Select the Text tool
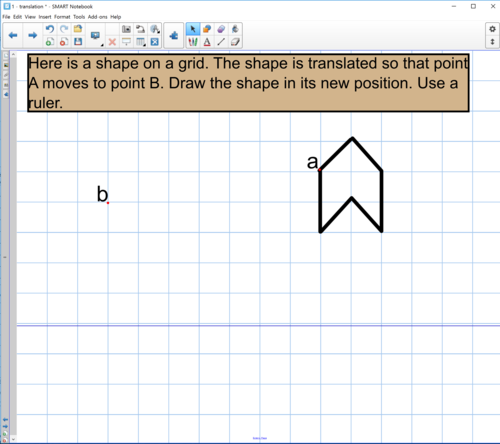This screenshot has width=500, height=444. pos(207,42)
